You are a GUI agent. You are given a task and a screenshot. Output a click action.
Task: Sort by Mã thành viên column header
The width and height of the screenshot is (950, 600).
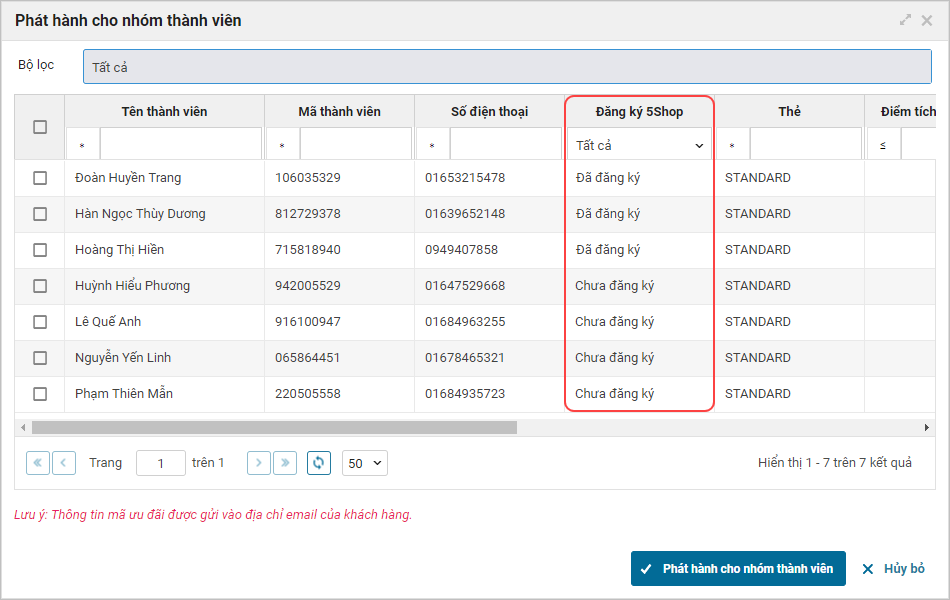[x=339, y=112]
